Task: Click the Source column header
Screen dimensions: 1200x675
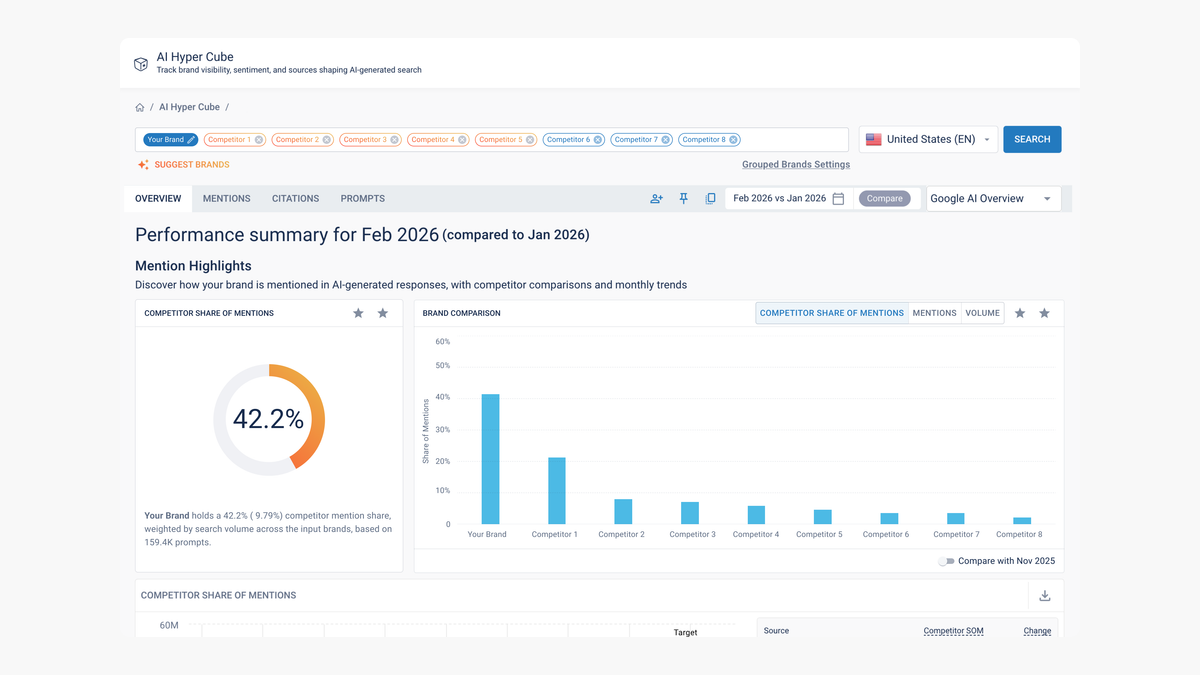Action: [x=776, y=631]
